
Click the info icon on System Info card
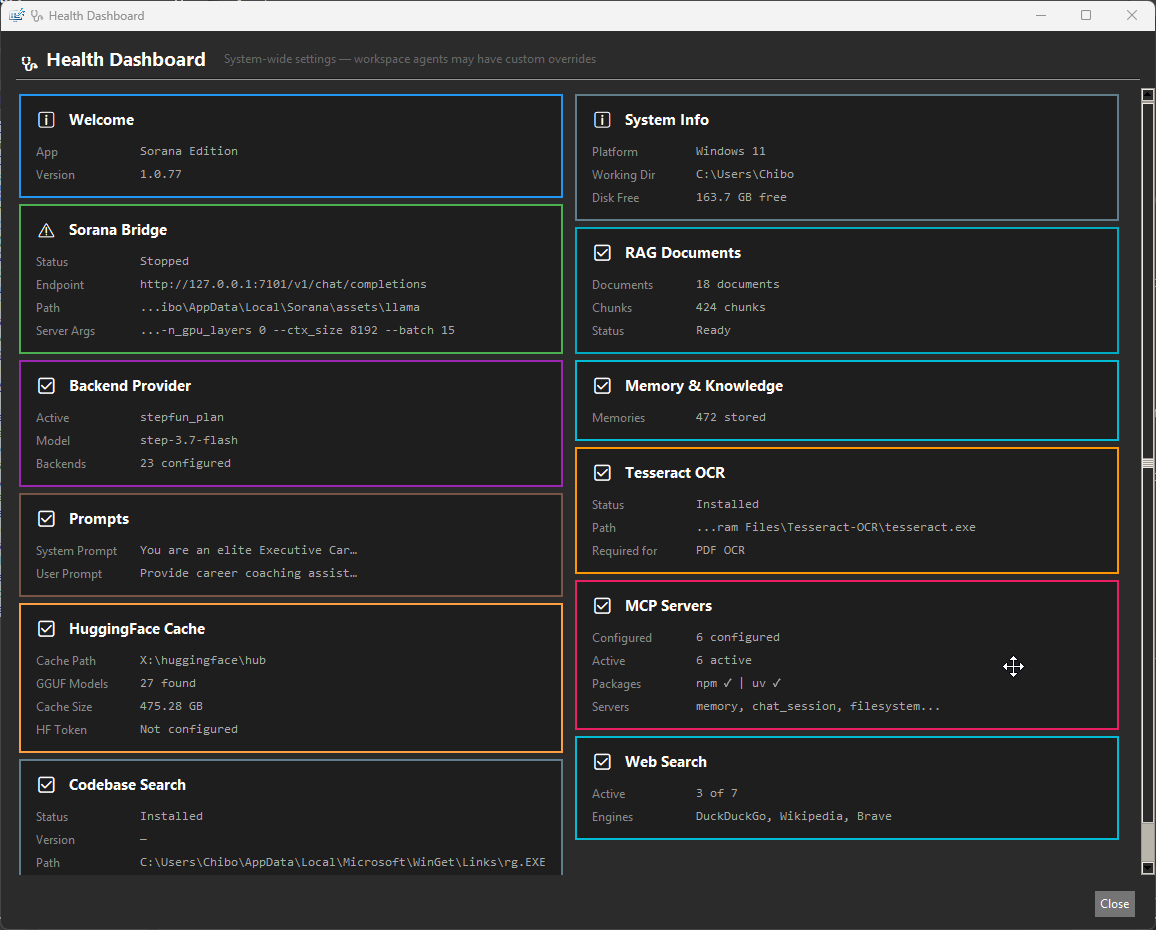pyautogui.click(x=602, y=119)
